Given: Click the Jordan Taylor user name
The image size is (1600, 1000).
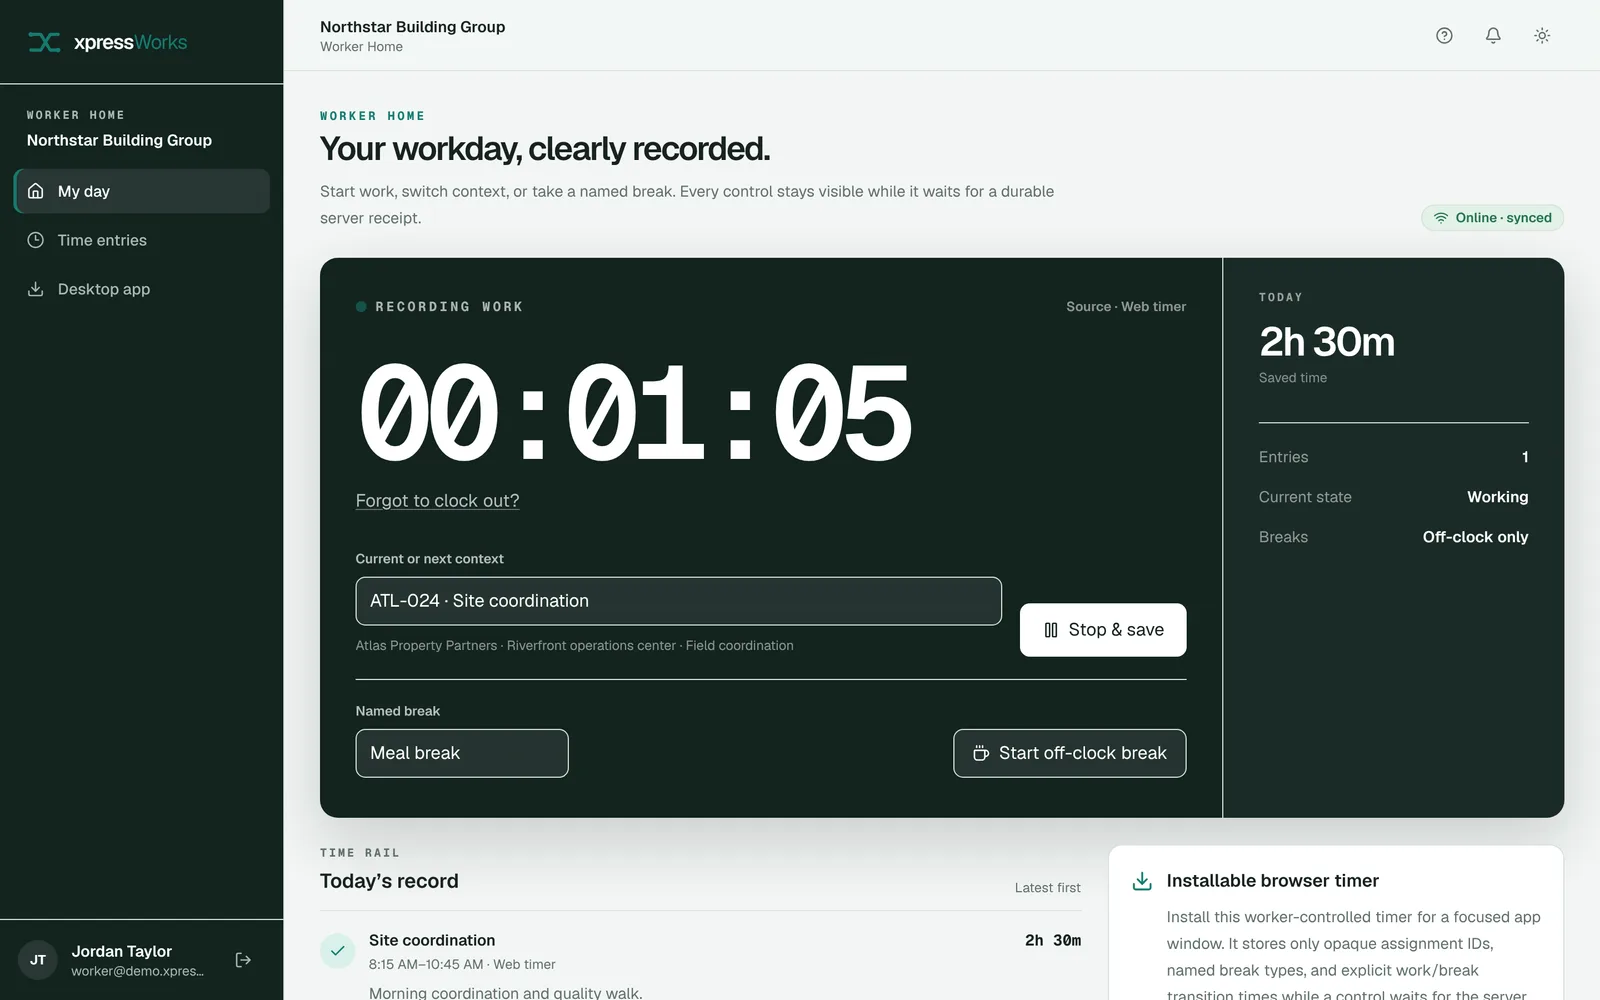Looking at the screenshot, I should tap(122, 951).
